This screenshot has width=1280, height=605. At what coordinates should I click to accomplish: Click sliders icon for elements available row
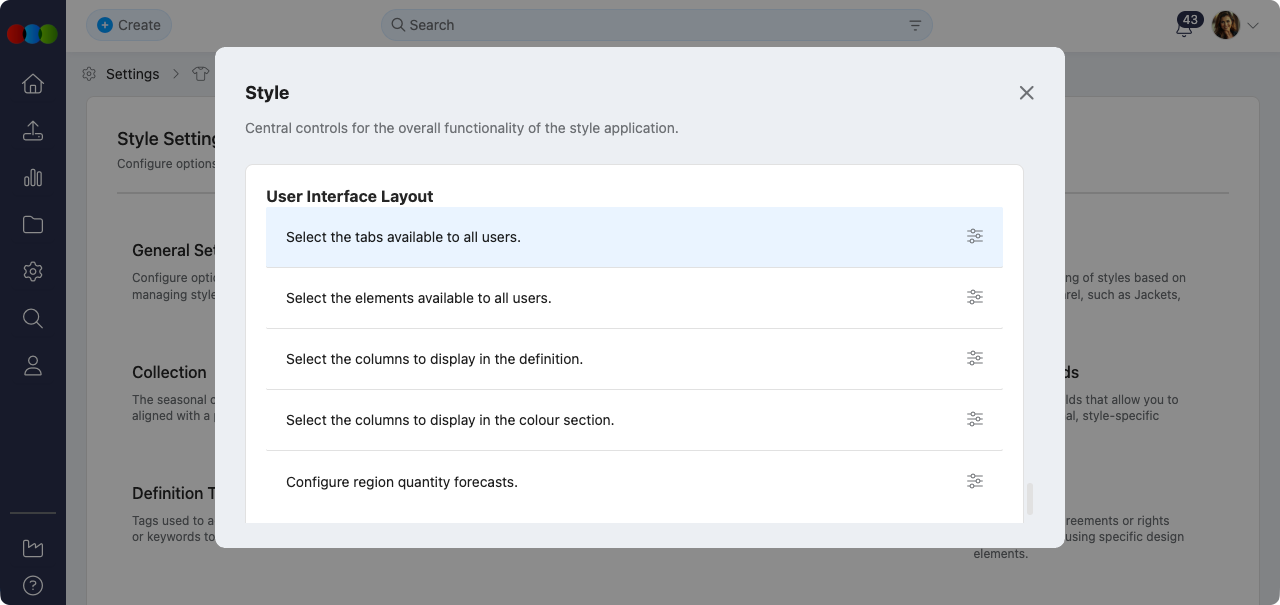point(975,298)
